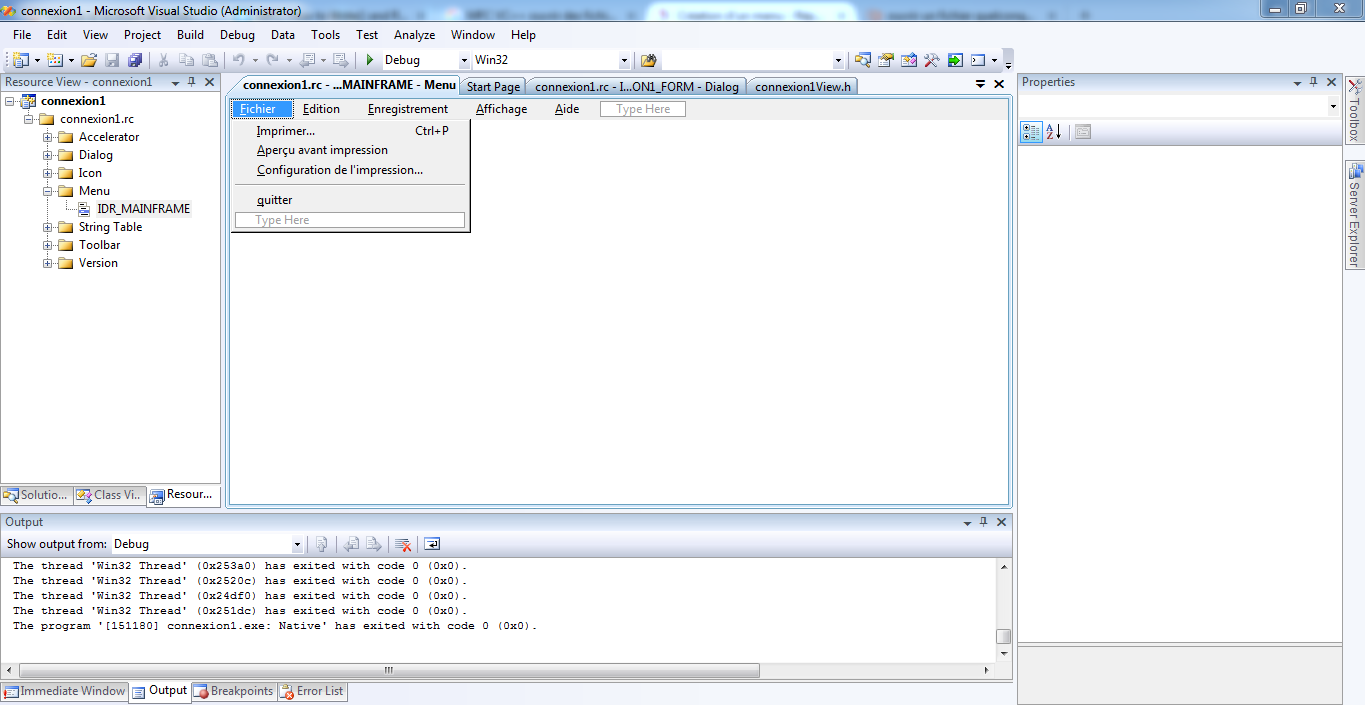
Task: Click the Type Here box under quitter
Action: 350,220
